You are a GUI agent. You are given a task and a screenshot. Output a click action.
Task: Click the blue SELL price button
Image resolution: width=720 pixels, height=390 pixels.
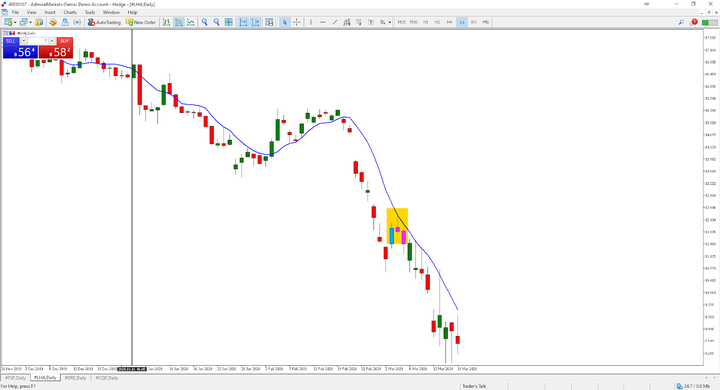(x=20, y=52)
